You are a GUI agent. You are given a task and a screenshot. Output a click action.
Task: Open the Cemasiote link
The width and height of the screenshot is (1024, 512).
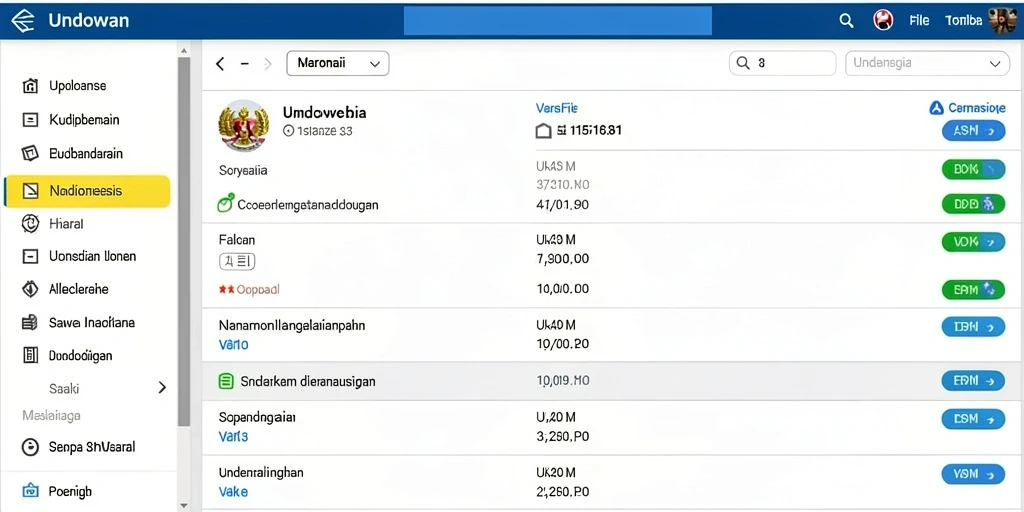click(977, 108)
